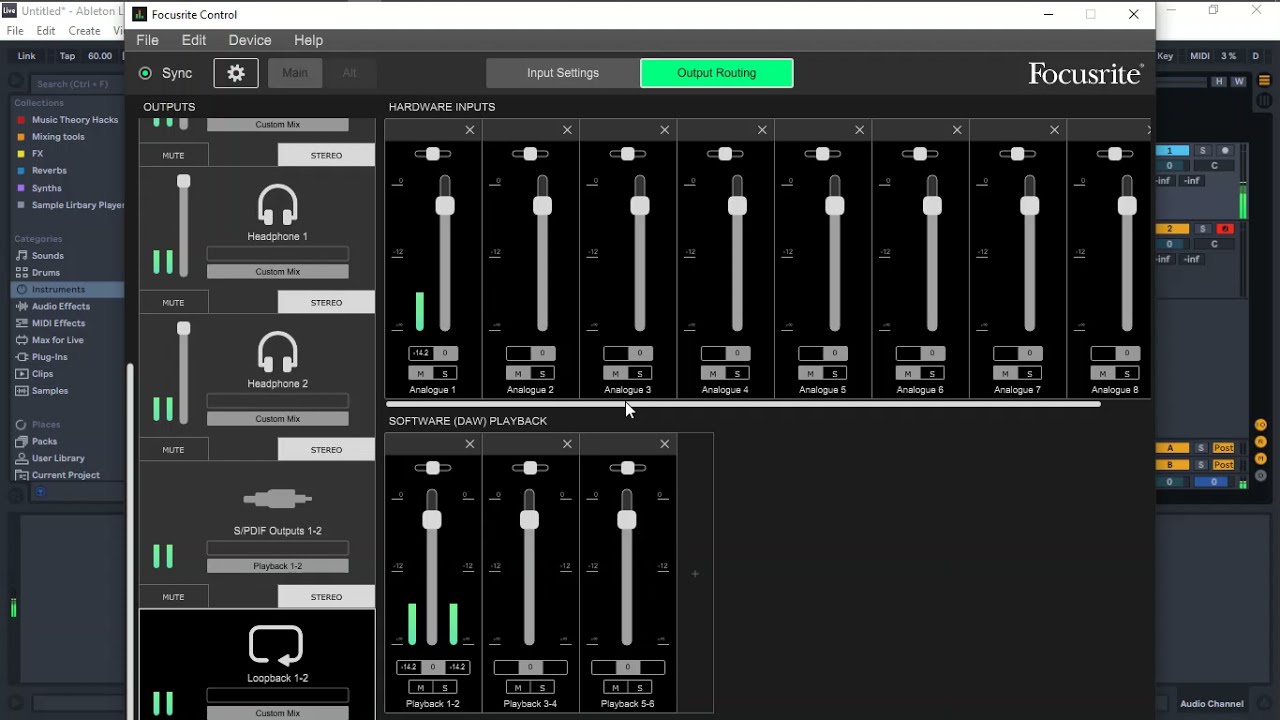This screenshot has height=720, width=1280.
Task: Open the Help menu in Focusrite Control
Action: click(x=308, y=40)
